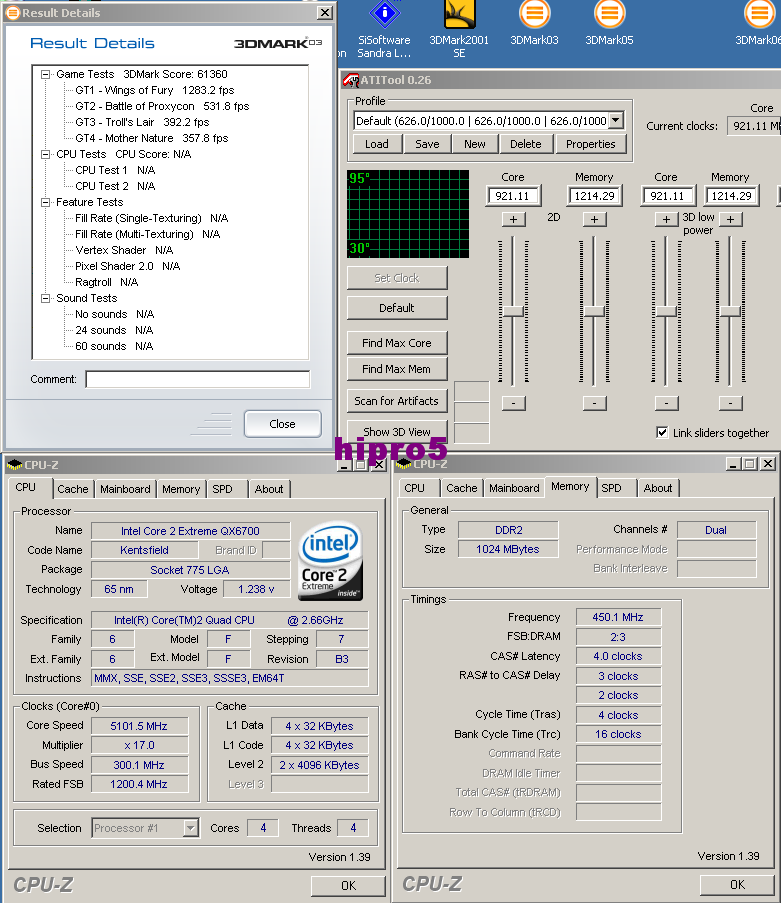Click the 2D Memory clock value field
Screen dimensions: 781x903
point(594,196)
